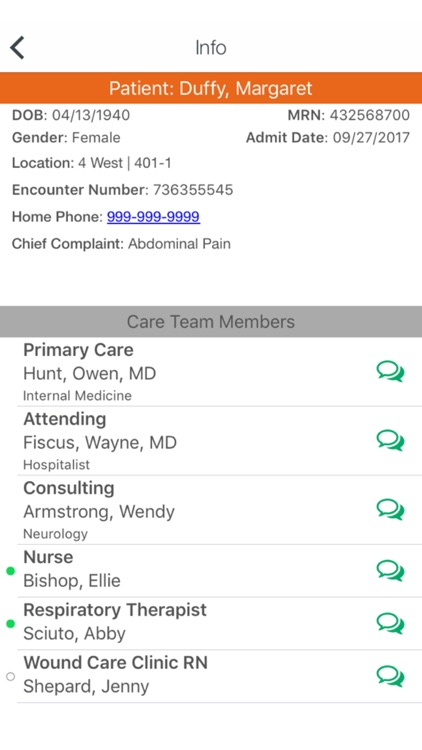
Task: Message respiratory therapist Sciuto, Abby
Action: coord(390,623)
